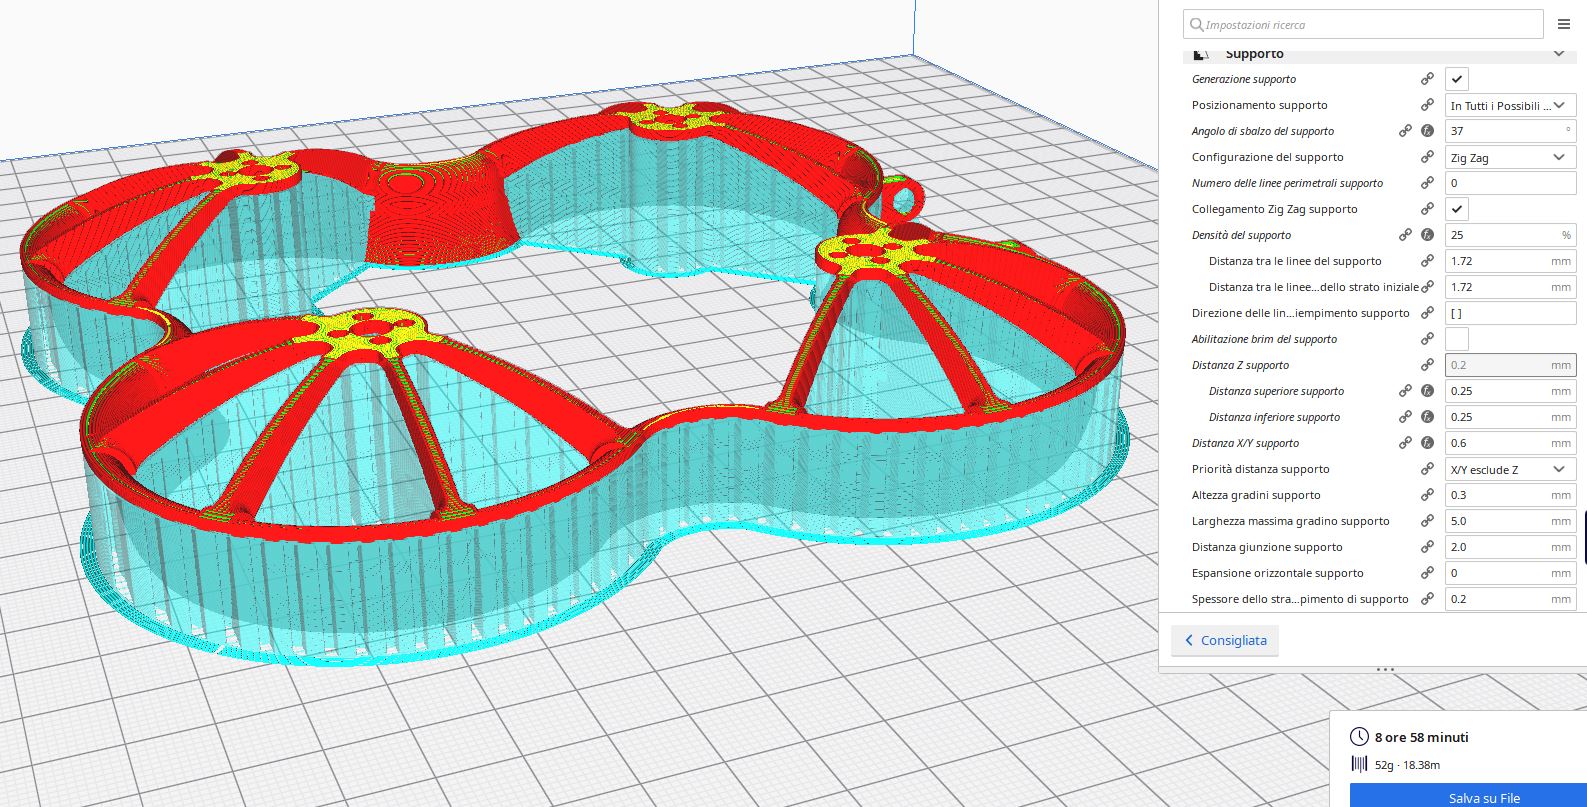The width and height of the screenshot is (1587, 807).
Task: Click the 'Supporto' section title
Action: [x=1254, y=54]
